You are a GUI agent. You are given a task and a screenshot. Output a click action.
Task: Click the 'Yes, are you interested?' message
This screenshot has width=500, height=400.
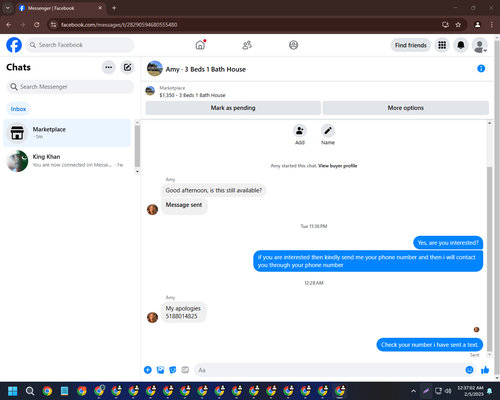pyautogui.click(x=448, y=243)
